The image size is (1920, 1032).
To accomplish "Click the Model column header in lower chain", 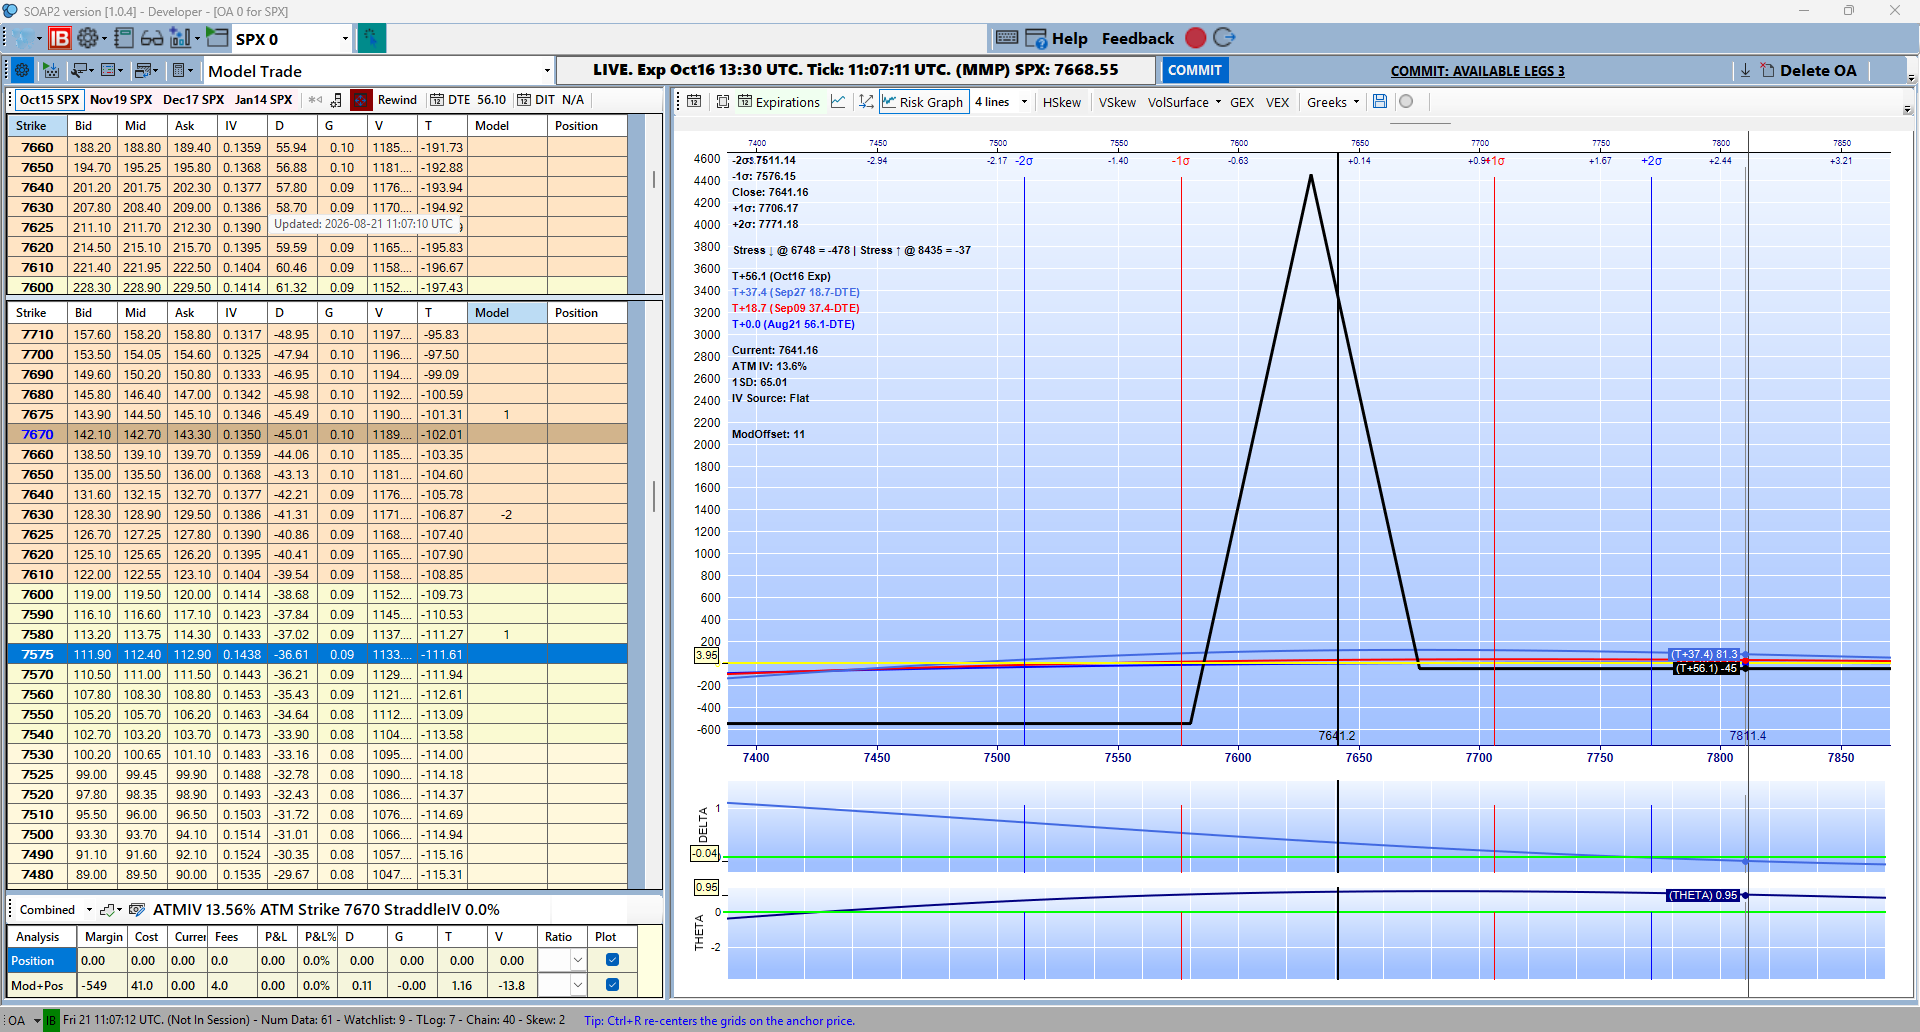I will (x=507, y=313).
